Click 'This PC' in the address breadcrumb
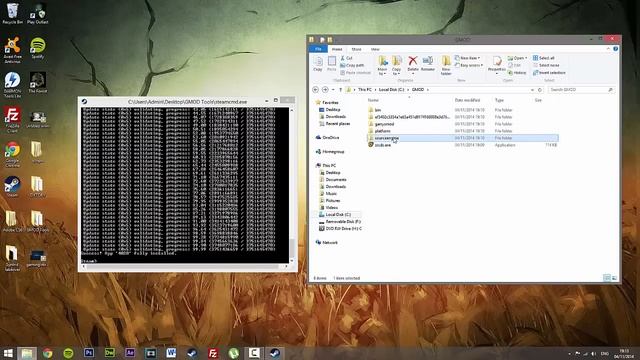The image size is (640, 360). pos(365,89)
